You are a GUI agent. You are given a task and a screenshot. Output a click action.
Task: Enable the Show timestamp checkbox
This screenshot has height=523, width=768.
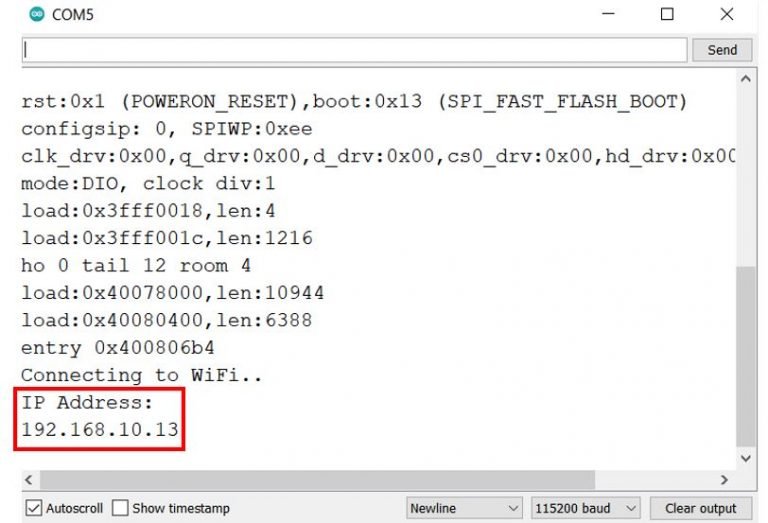121,508
